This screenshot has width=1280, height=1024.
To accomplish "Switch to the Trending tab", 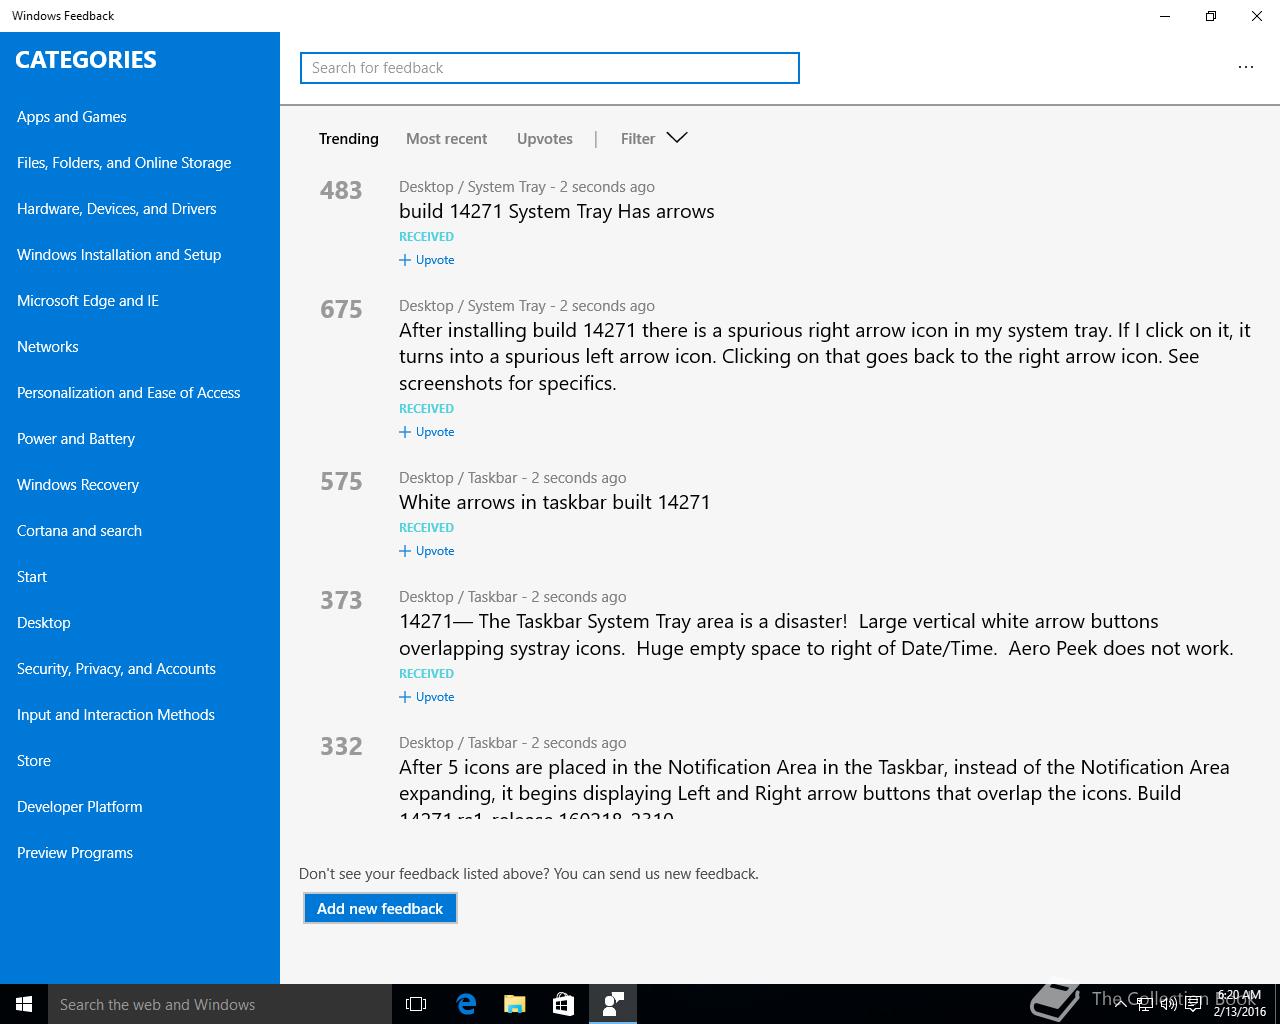I will (x=349, y=139).
